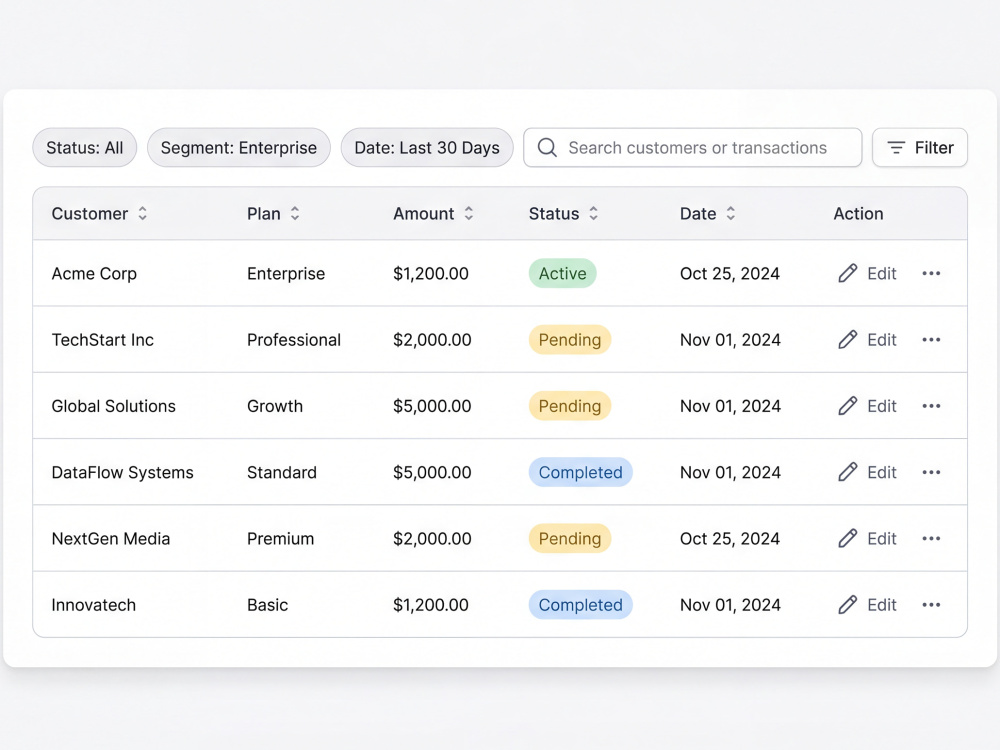Click the $5,000.00 amount for DataFlow Systems

[x=432, y=473]
